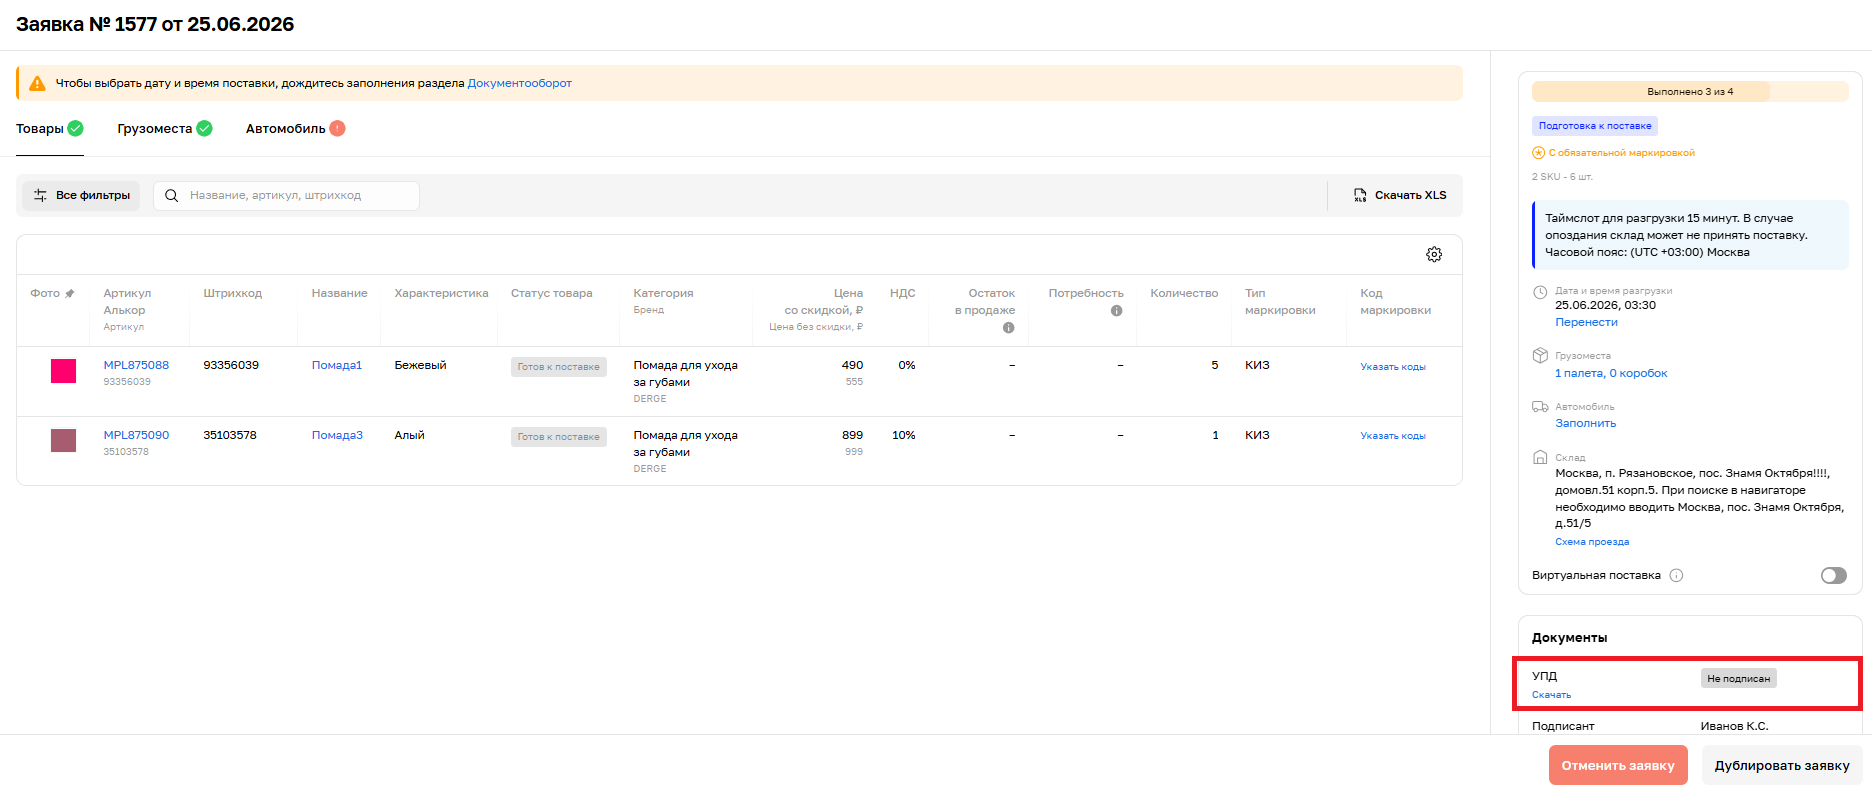Click info icon next to Виртуальная поставка
The image size is (1872, 790).
click(1677, 575)
